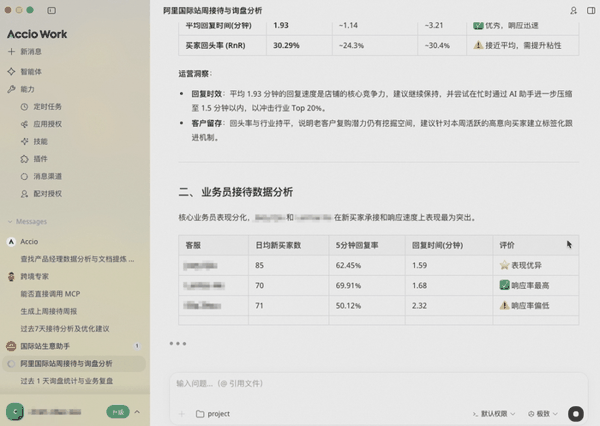Expand the account menu chevron
600x426 pixels.
pyautogui.click(x=136, y=411)
